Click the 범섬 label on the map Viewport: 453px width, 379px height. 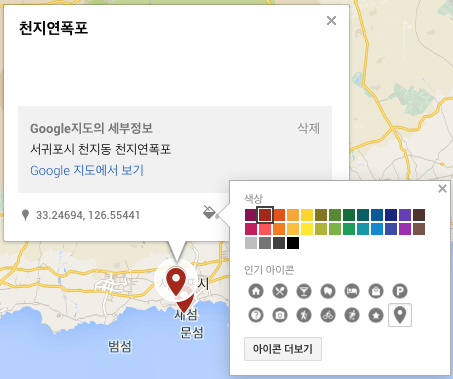[x=120, y=346]
